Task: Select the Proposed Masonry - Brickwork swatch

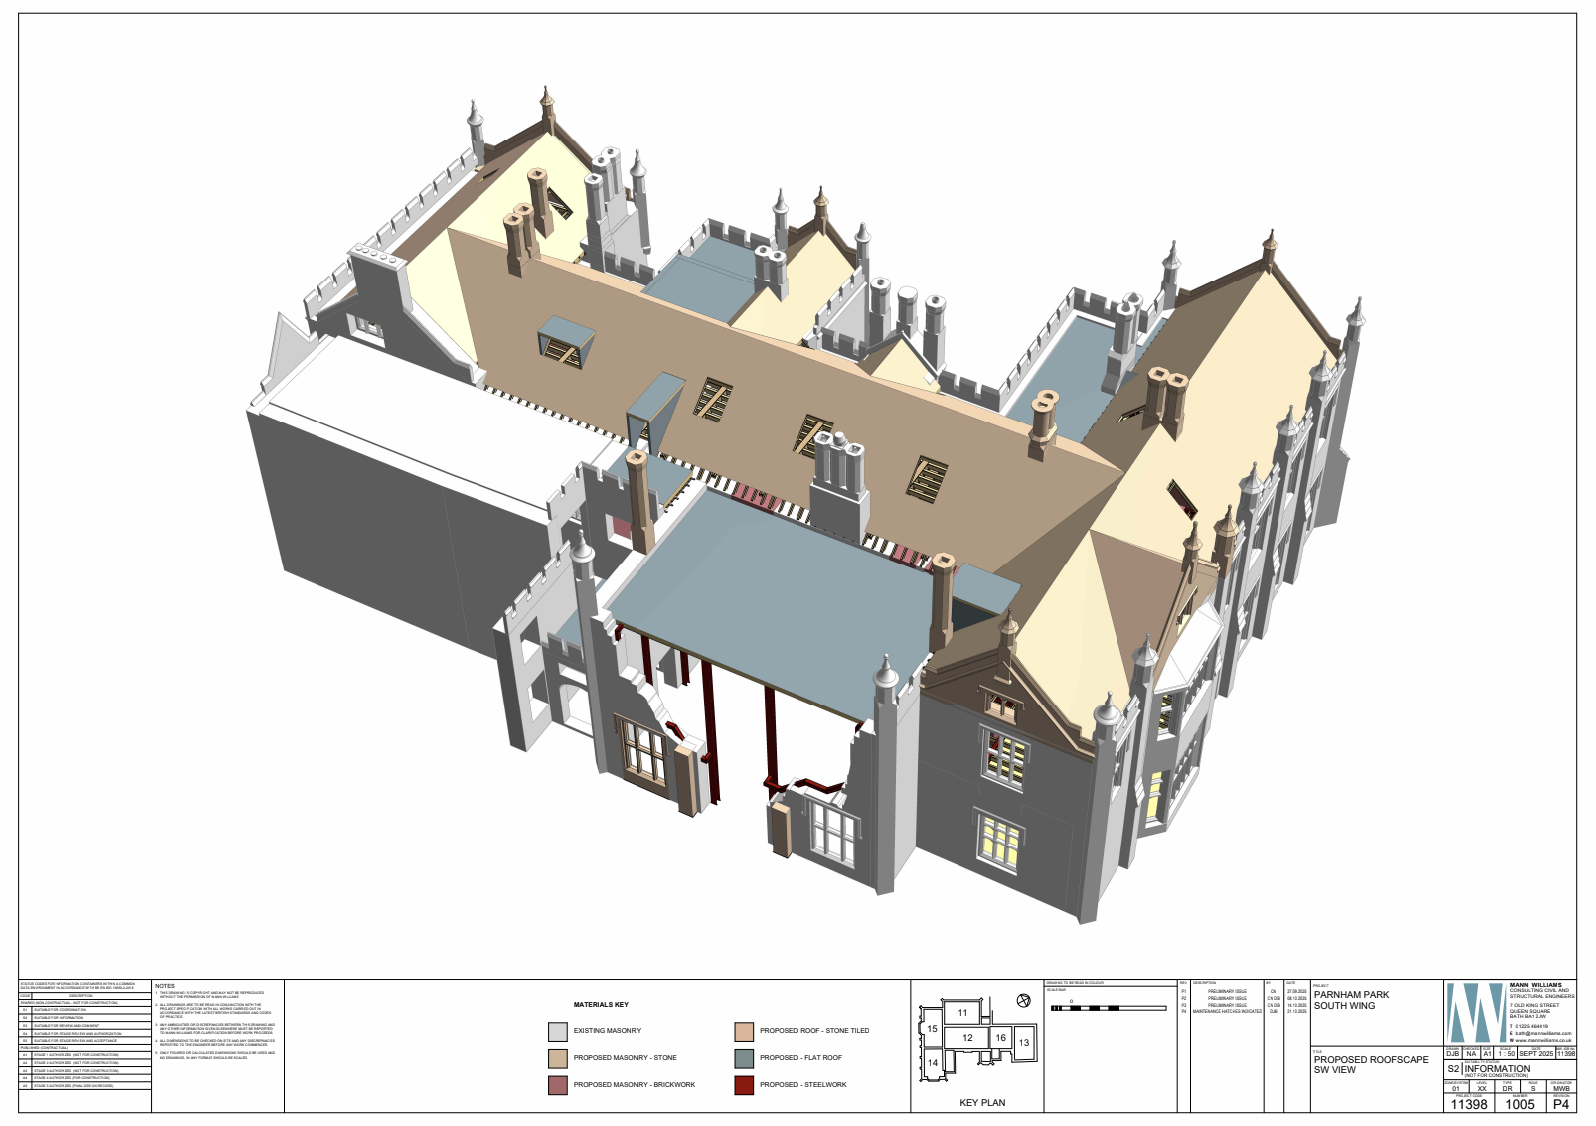Action: pyautogui.click(x=557, y=1085)
